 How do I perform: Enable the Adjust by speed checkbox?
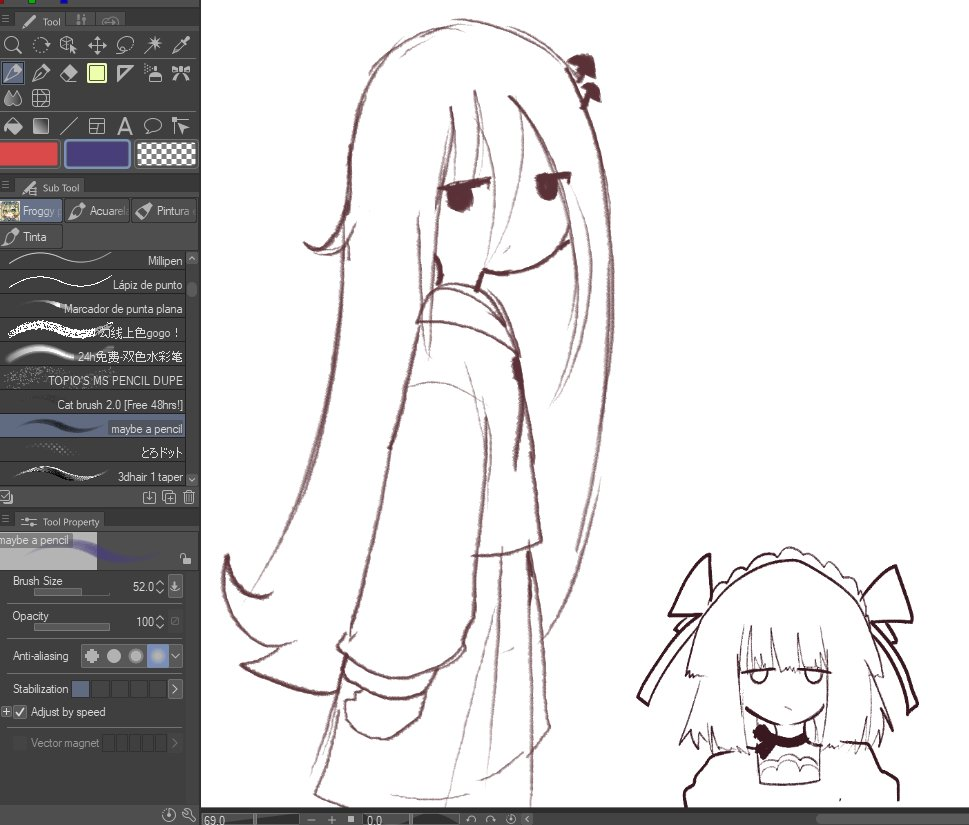click(x=22, y=711)
